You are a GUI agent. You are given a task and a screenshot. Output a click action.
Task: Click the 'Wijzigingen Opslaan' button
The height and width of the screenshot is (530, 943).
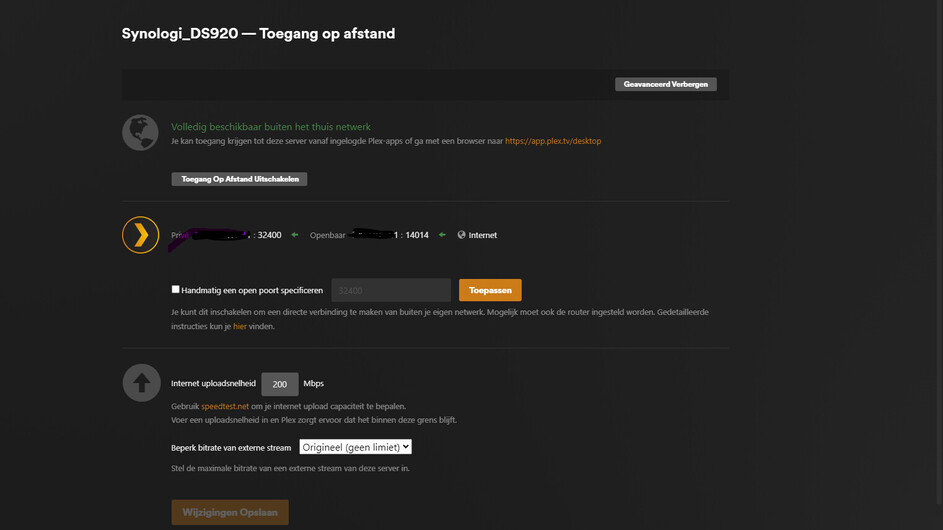pyautogui.click(x=230, y=513)
